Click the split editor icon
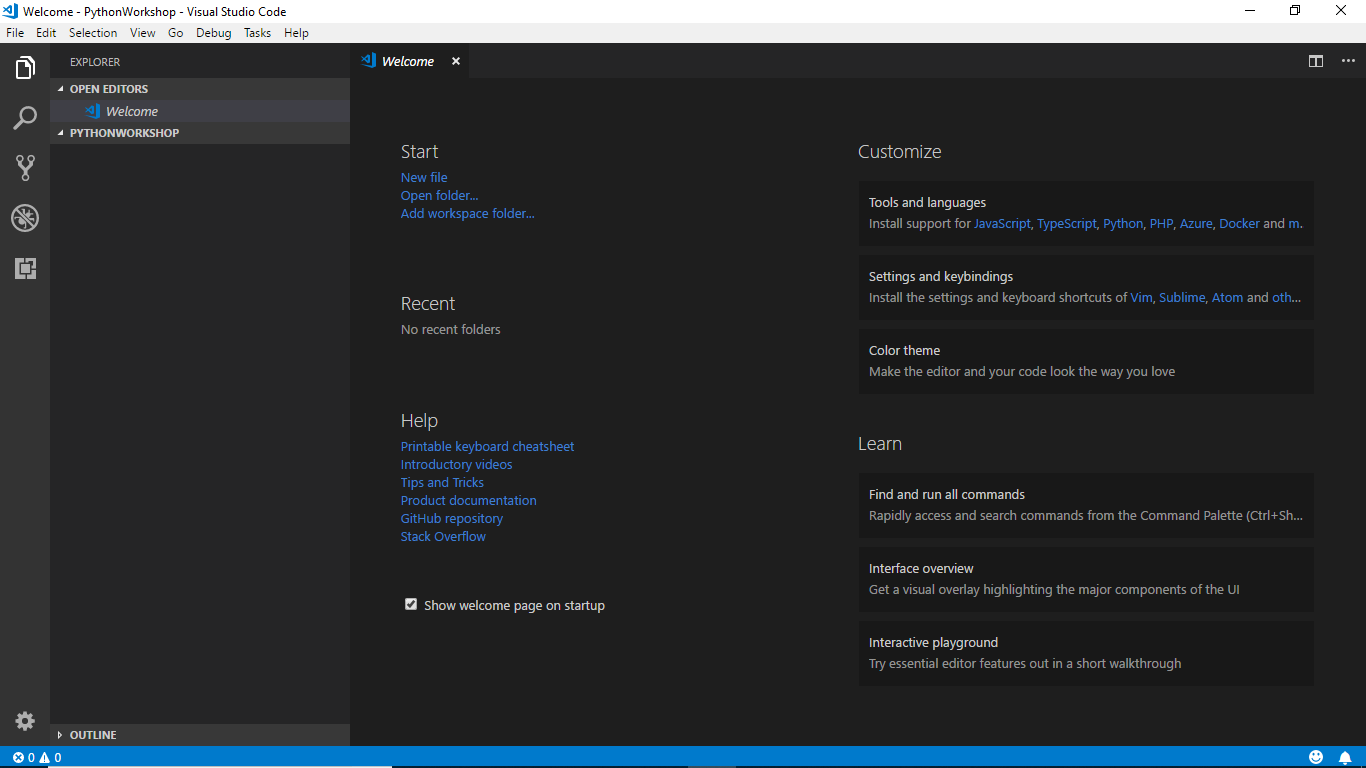Viewport: 1366px width, 768px height. [1316, 61]
